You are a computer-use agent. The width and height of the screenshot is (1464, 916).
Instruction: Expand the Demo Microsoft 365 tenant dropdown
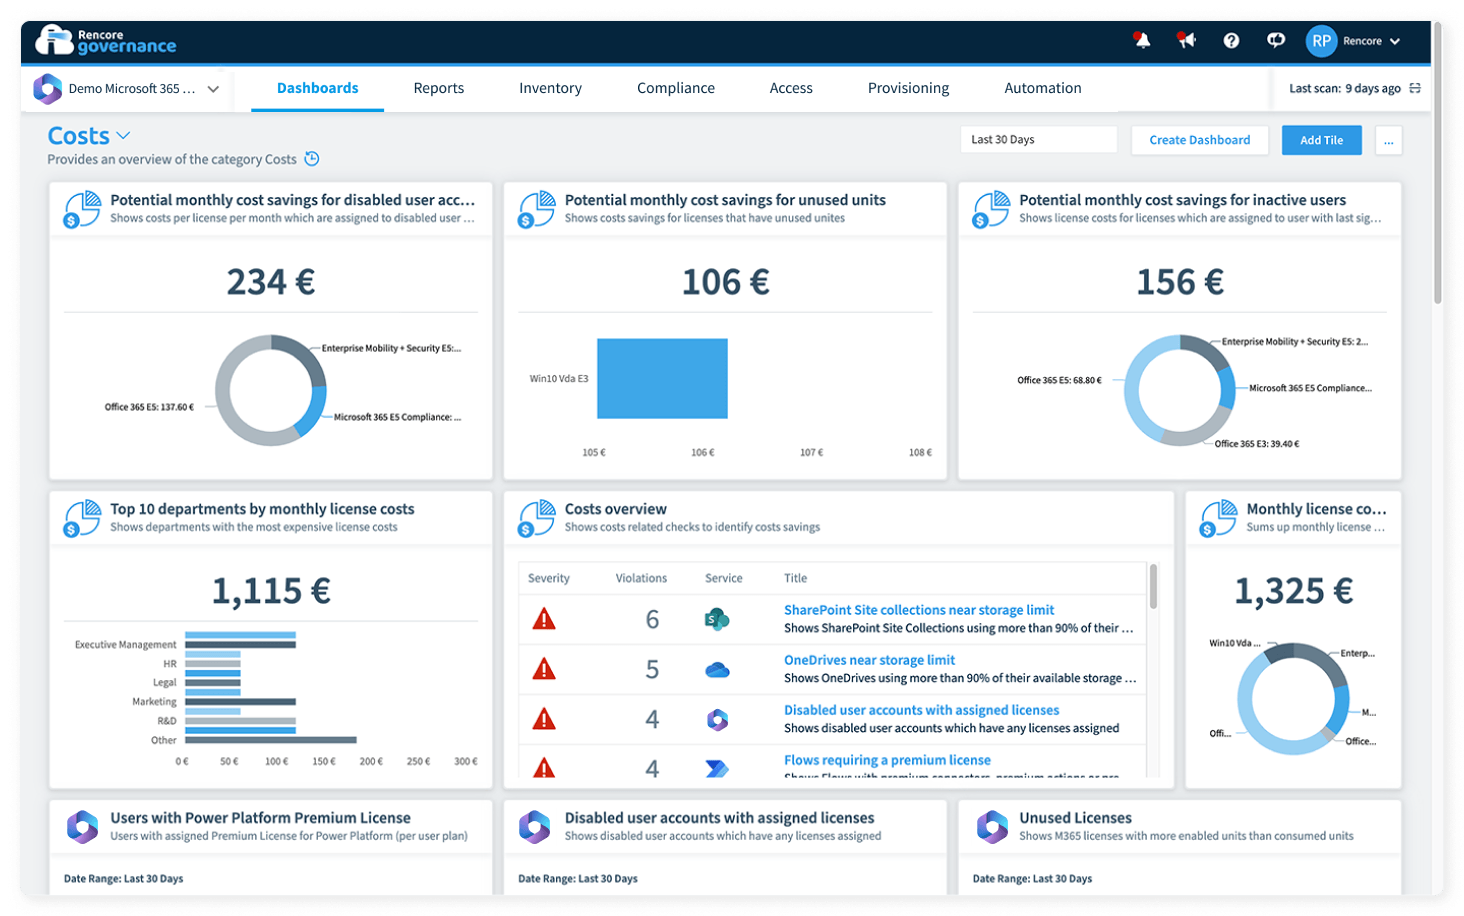[213, 88]
